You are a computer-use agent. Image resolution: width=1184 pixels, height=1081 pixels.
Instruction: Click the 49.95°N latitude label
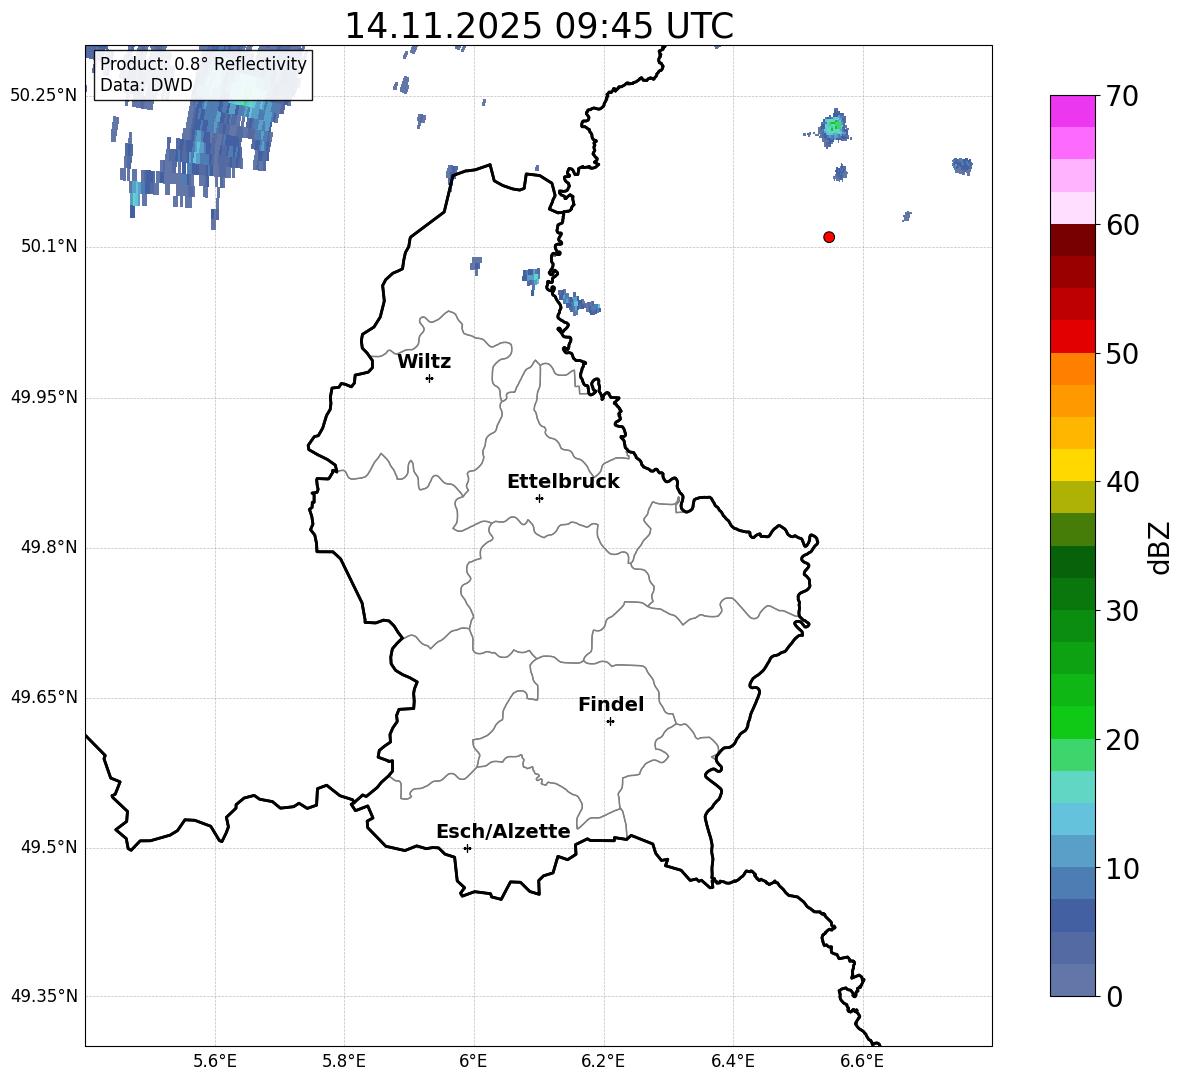pos(44,397)
